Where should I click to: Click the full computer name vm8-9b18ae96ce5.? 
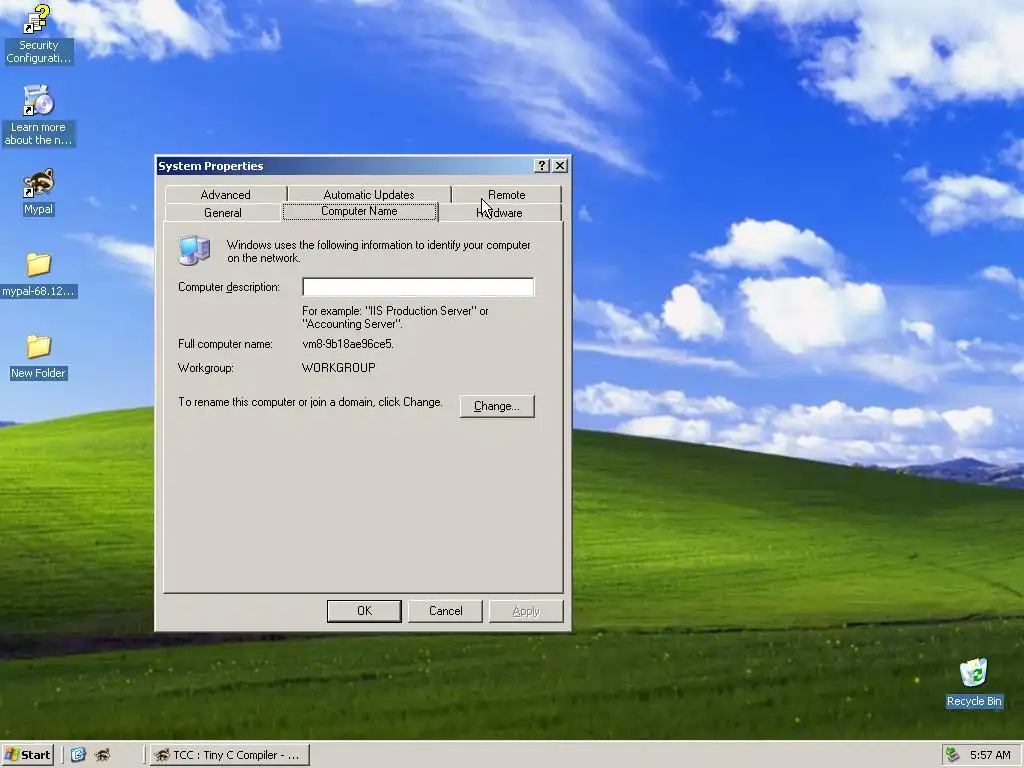click(x=348, y=344)
